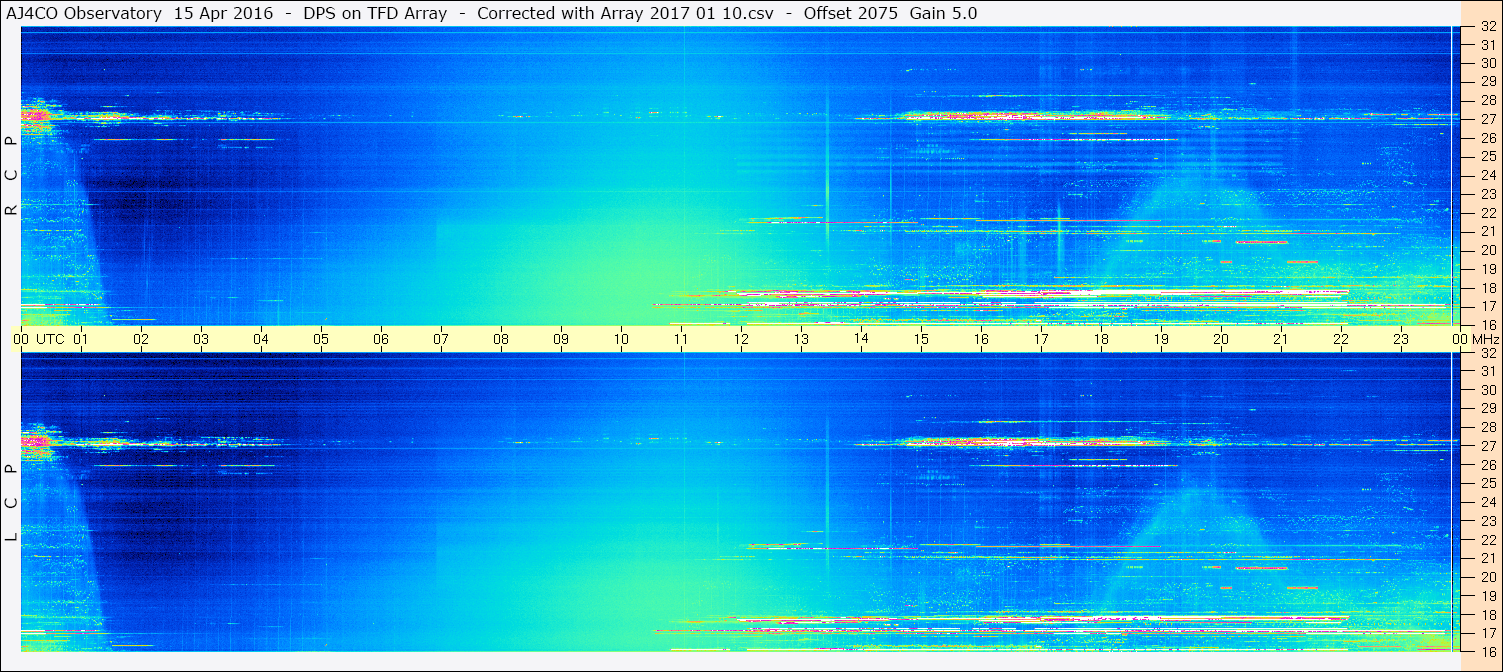Select the 14 hour mark on time axis
Screen dimensions: 1503x672
(x=861, y=339)
